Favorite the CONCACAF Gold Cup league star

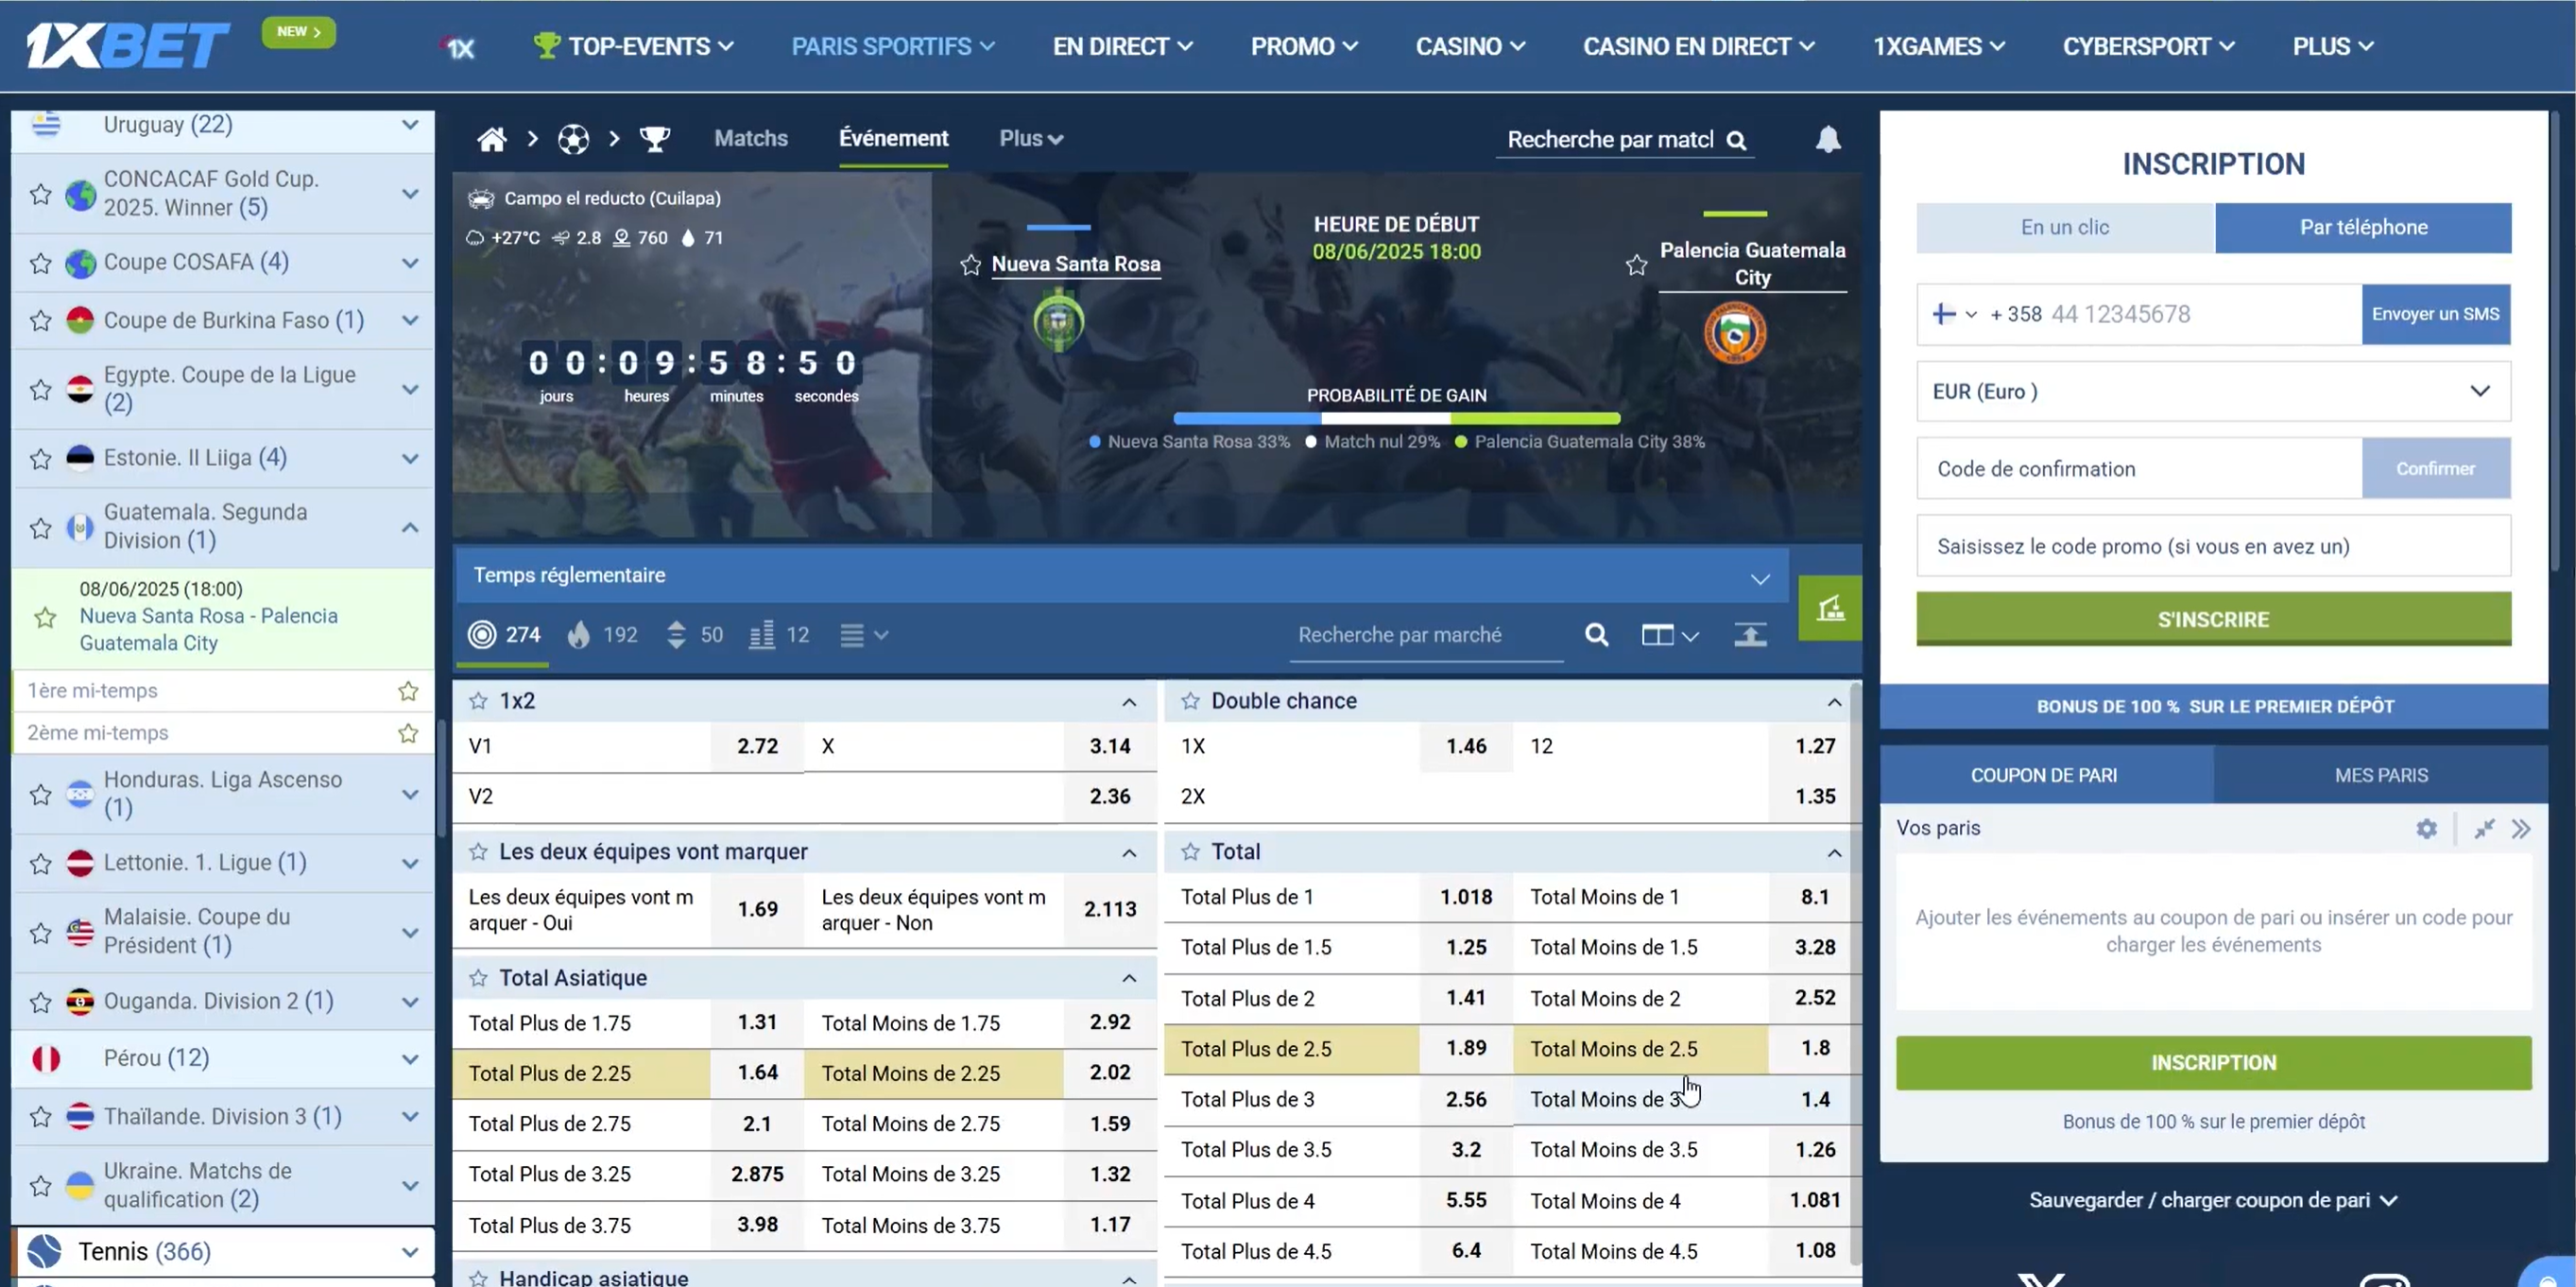(40, 194)
